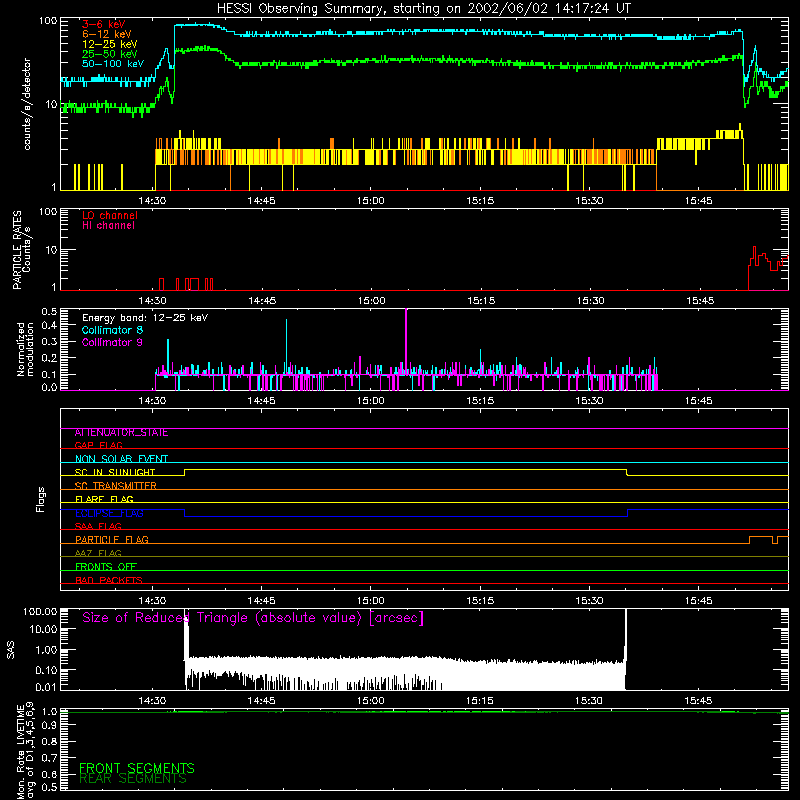The height and width of the screenshot is (800, 800).
Task: Select the dim REAR SEGMENTS legend label
Action: pyautogui.click(x=133, y=779)
